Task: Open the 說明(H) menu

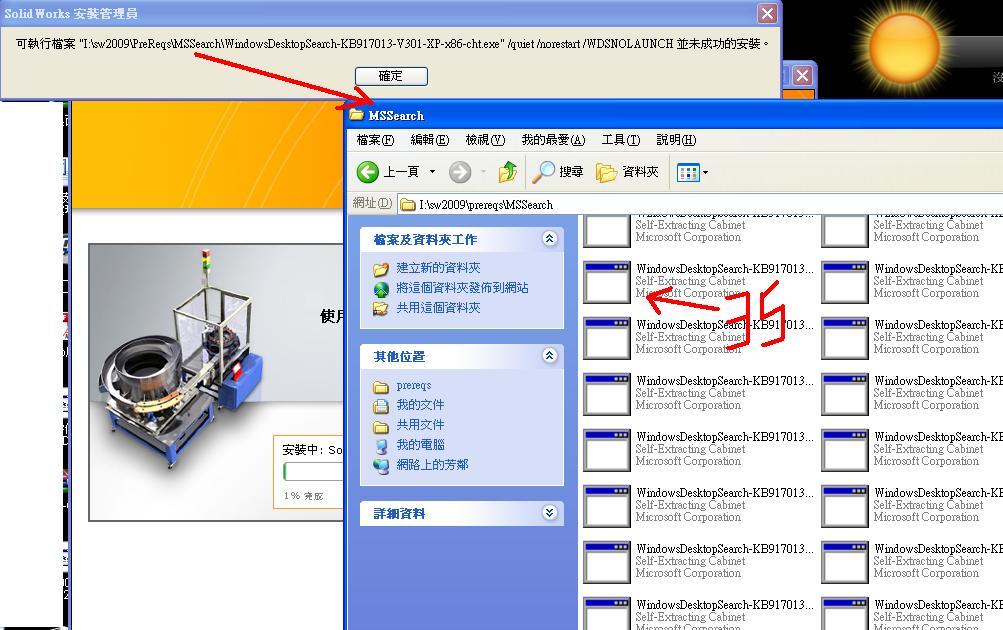Action: 676,139
